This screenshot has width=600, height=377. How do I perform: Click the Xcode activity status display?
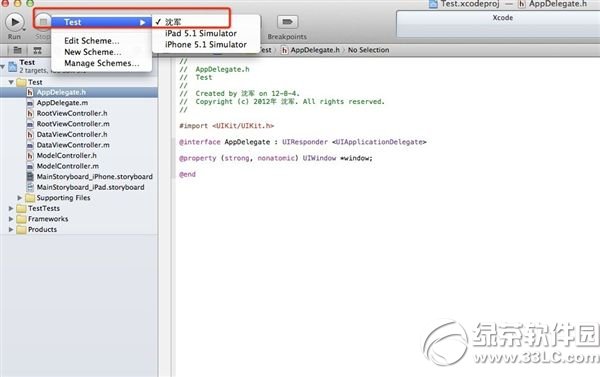(x=498, y=24)
